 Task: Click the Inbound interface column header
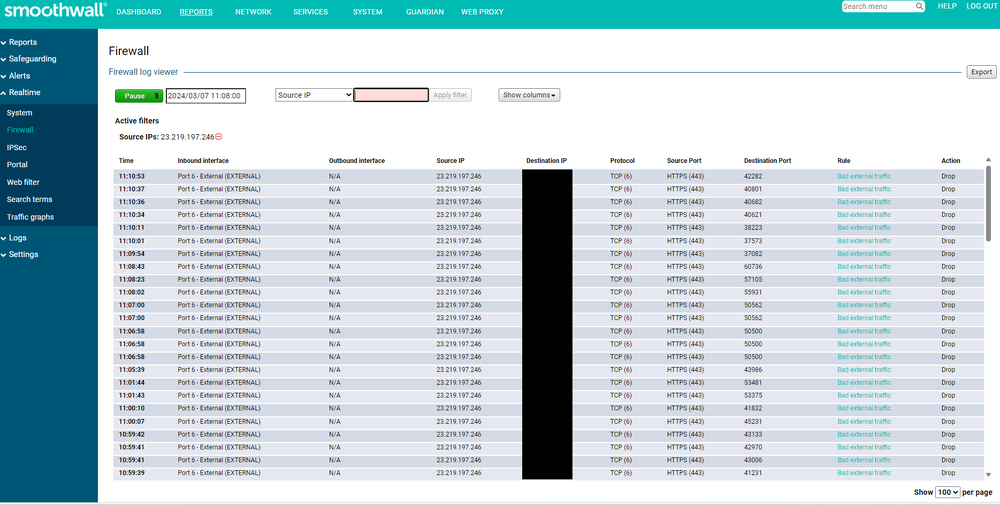tap(203, 161)
